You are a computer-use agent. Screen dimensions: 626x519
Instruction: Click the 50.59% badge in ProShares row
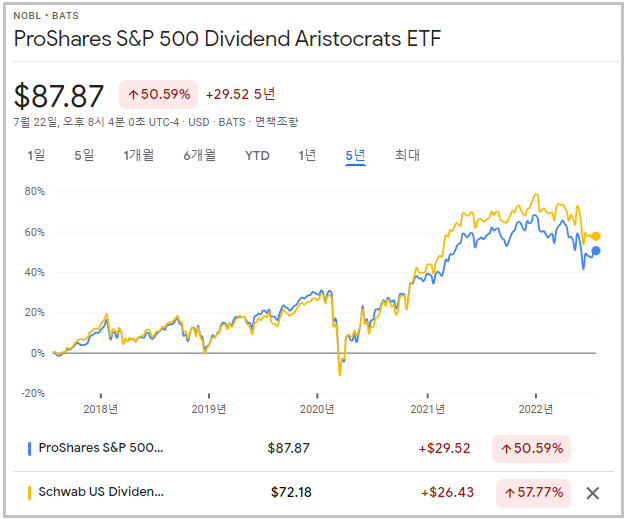531,449
